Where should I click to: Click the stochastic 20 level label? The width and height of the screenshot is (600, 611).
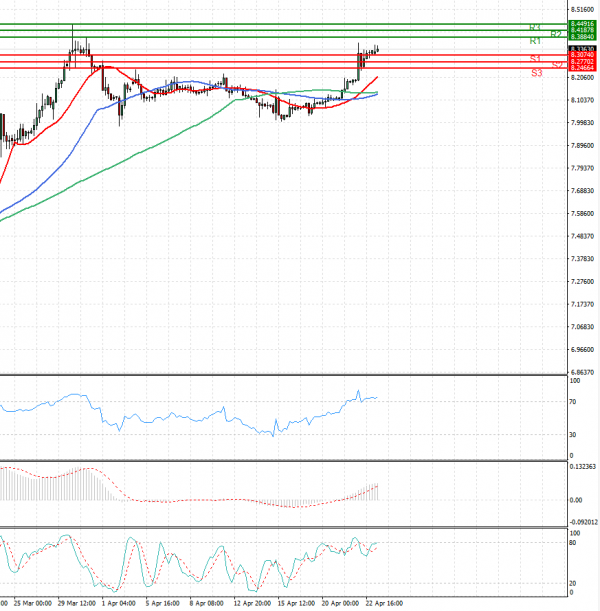tap(572, 583)
